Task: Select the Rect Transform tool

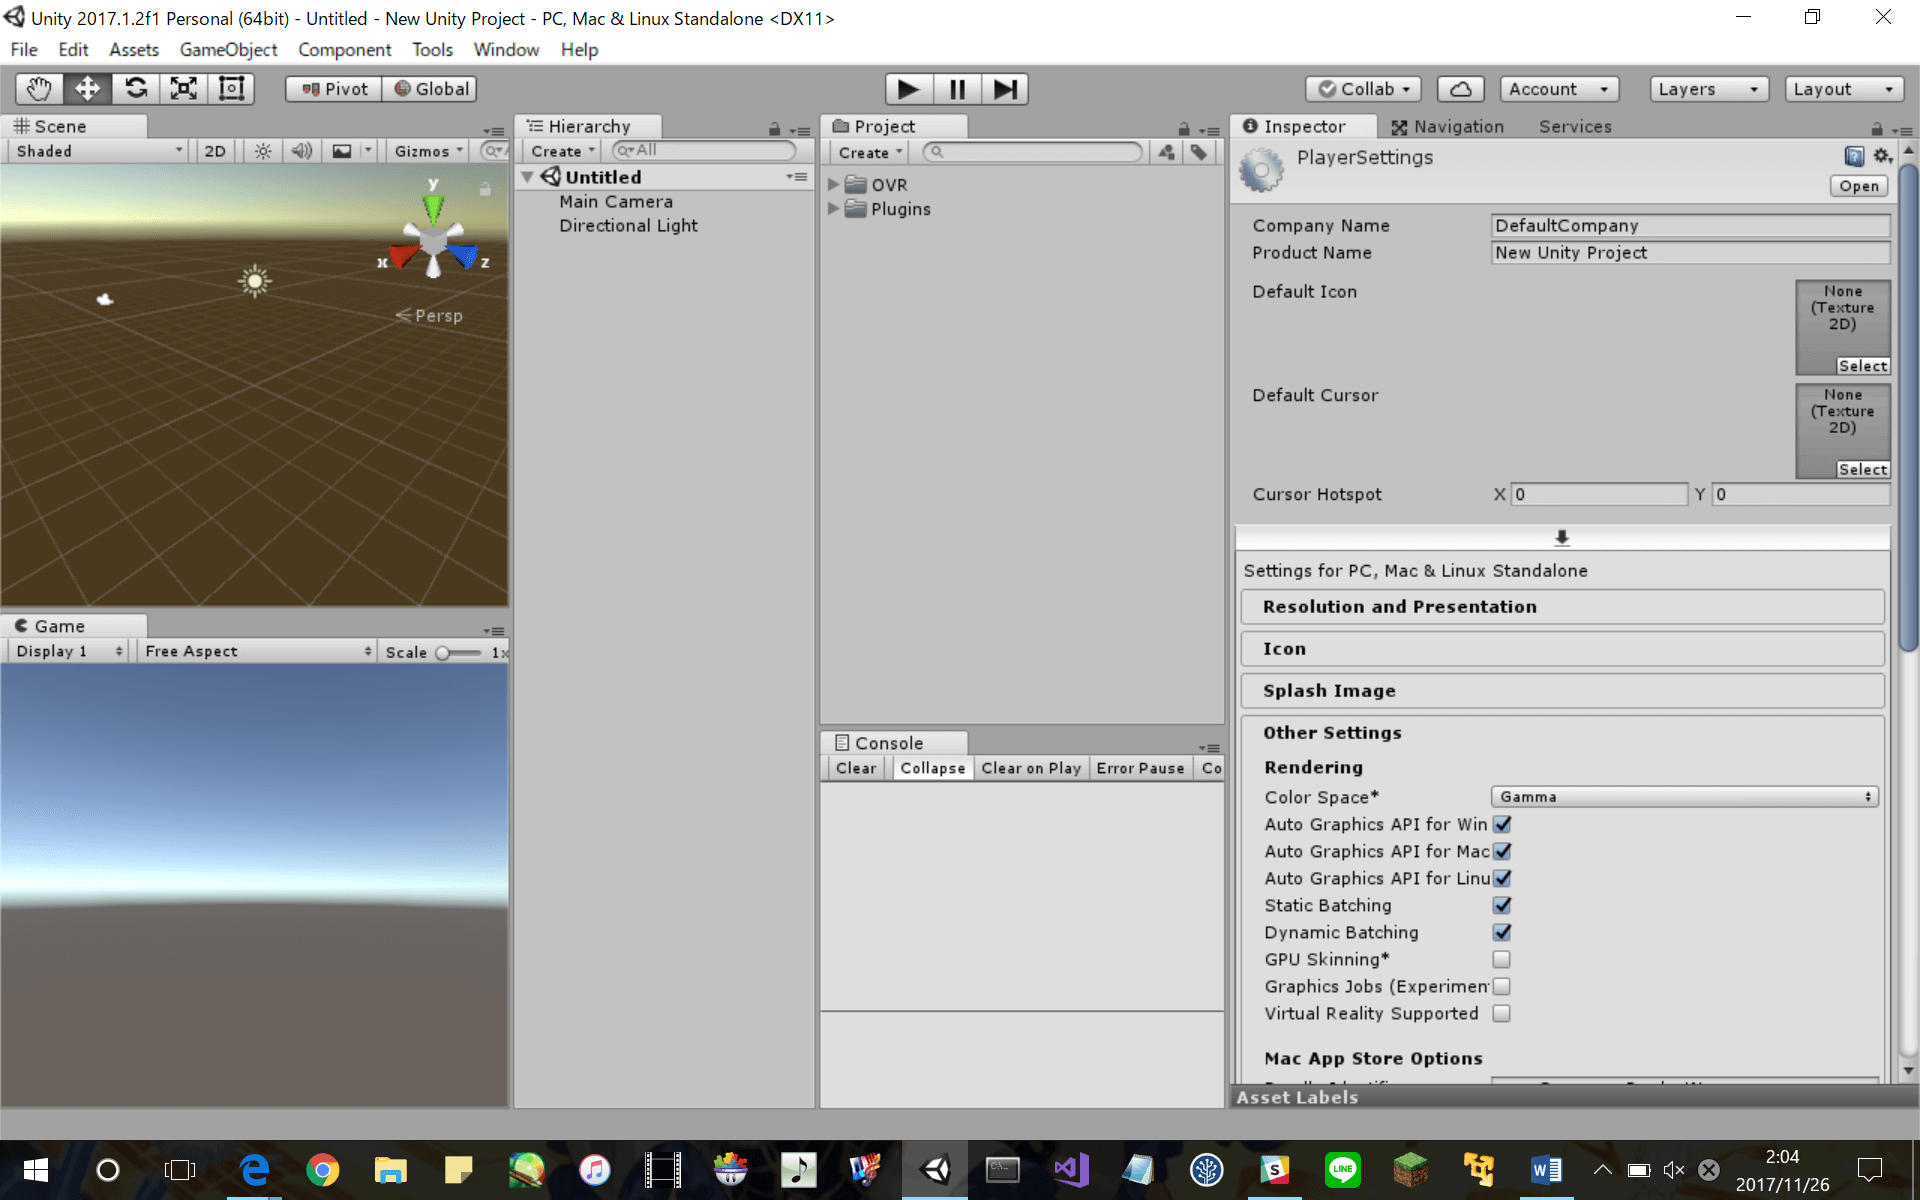Action: pyautogui.click(x=232, y=89)
